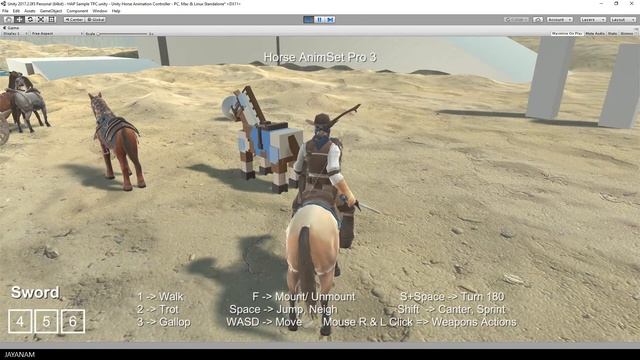Select the Rect transform tool
This screenshot has height=360, width=640.
[x=52, y=19]
